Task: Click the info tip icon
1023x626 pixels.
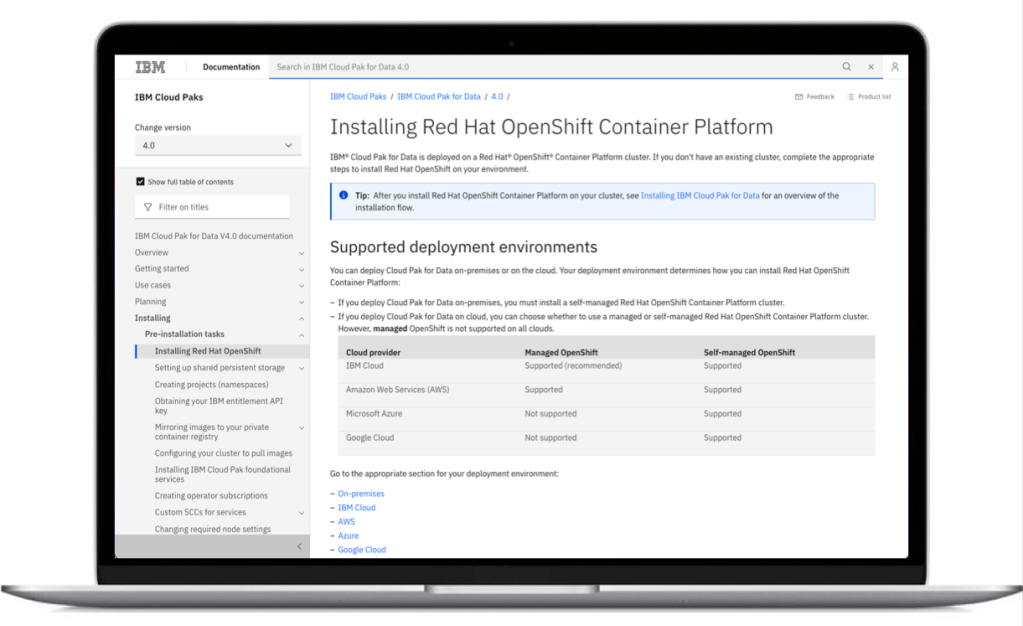Action: [343, 196]
